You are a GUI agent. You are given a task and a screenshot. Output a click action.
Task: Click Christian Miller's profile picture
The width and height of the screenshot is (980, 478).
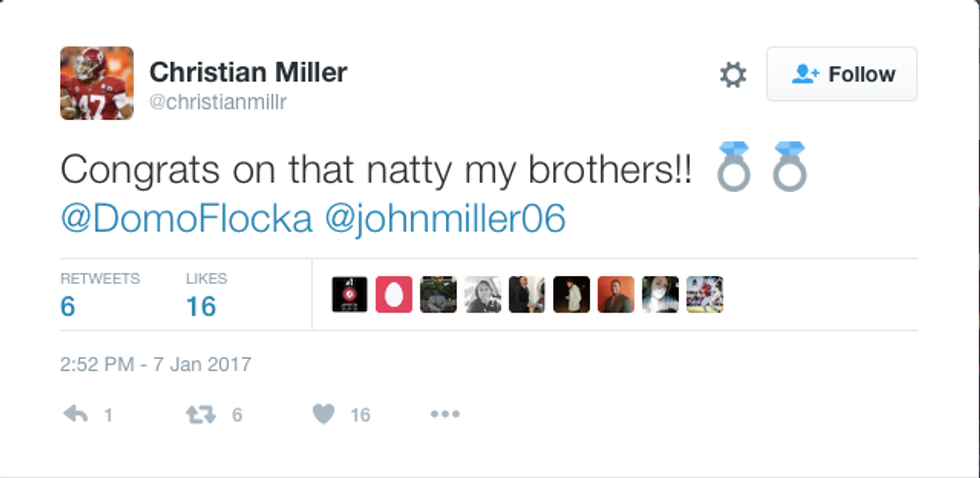(96, 83)
